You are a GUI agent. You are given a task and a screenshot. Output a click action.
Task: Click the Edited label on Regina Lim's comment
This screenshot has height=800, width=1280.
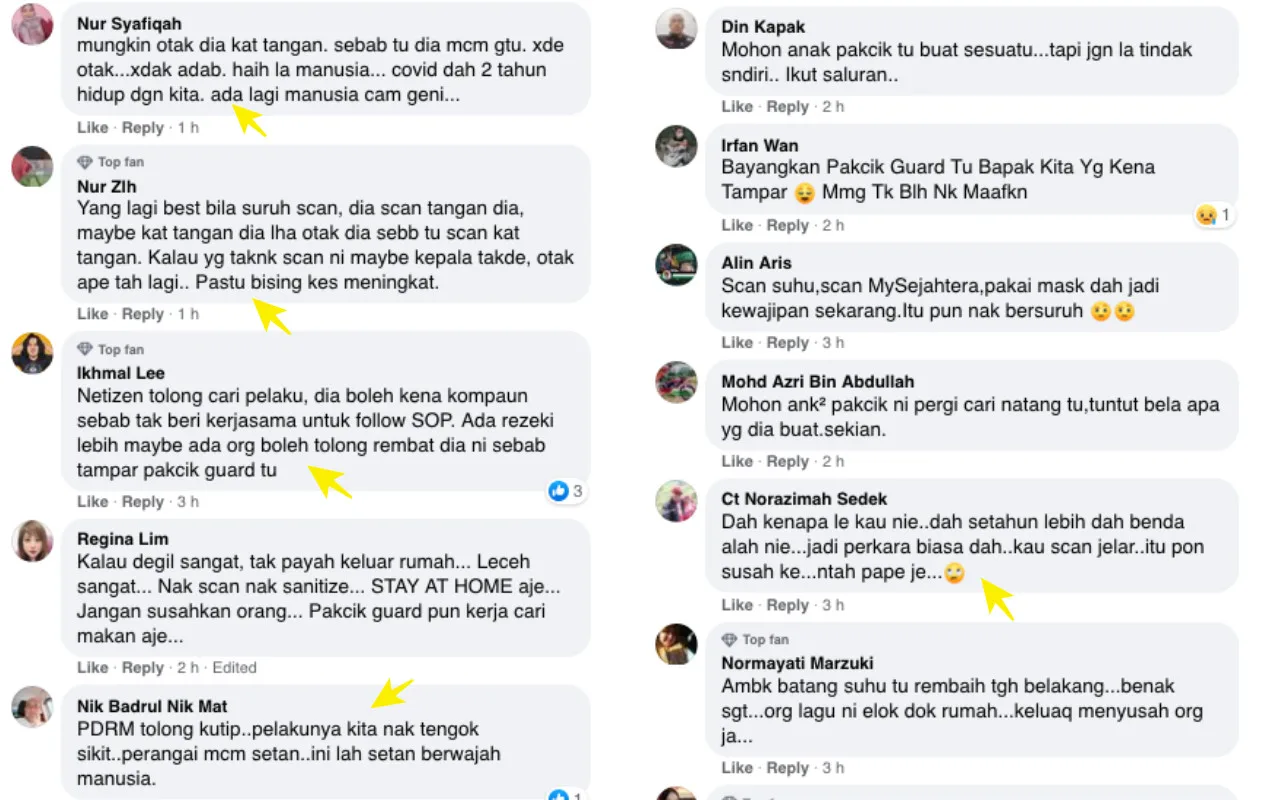click(234, 667)
